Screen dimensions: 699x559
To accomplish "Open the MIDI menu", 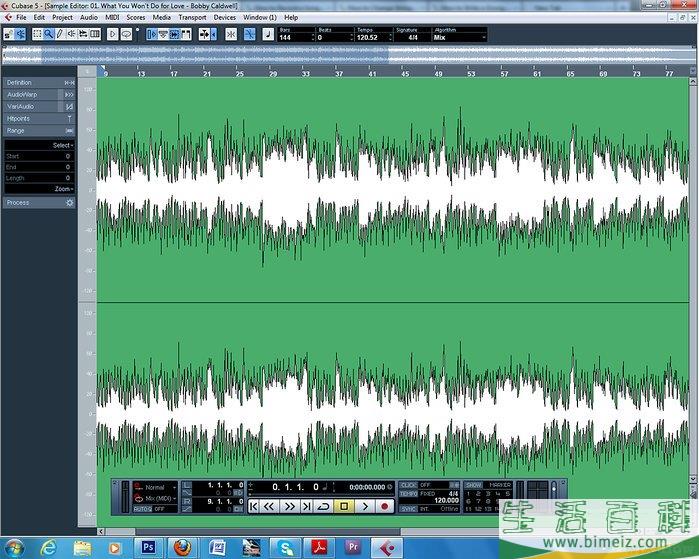I will click(112, 17).
